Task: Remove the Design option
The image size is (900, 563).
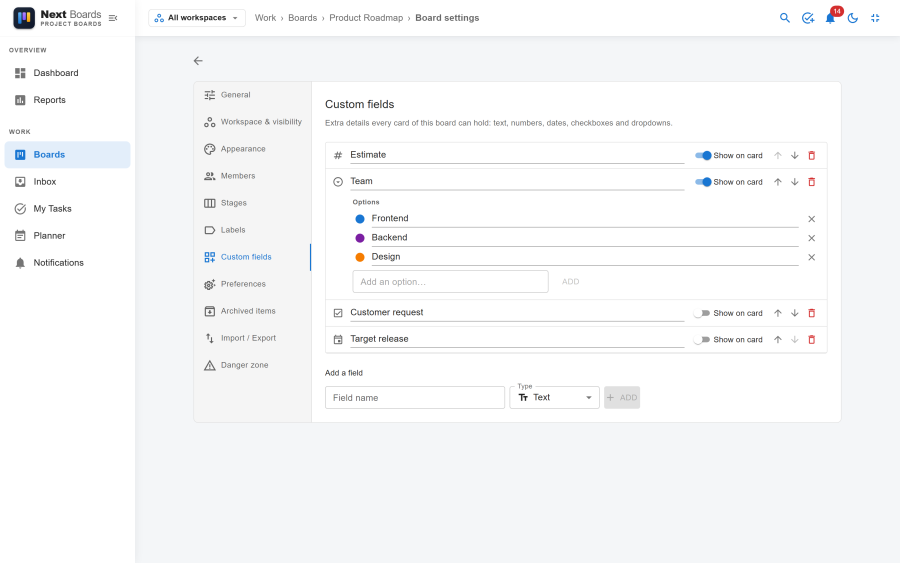Action: (812, 258)
